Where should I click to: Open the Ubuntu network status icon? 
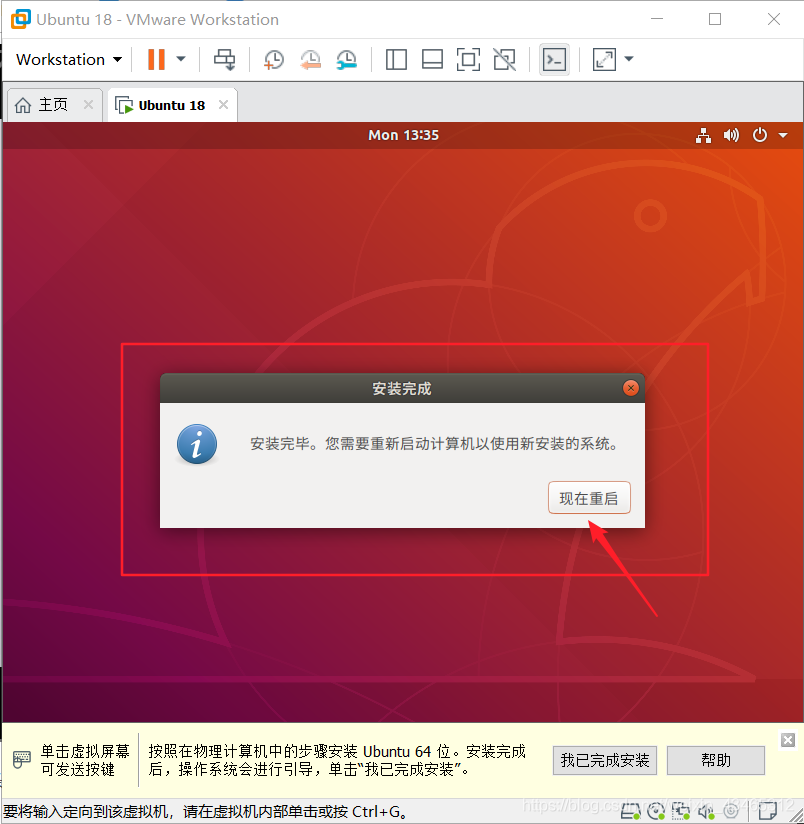click(x=703, y=136)
